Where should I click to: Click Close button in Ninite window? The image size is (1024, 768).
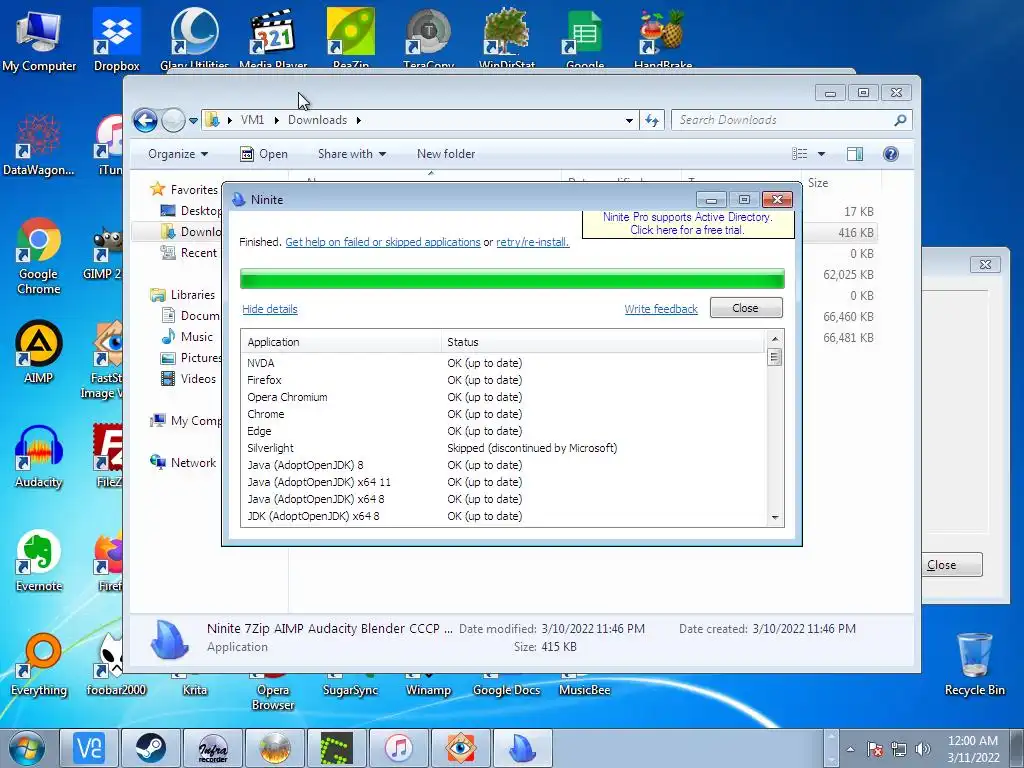746,308
